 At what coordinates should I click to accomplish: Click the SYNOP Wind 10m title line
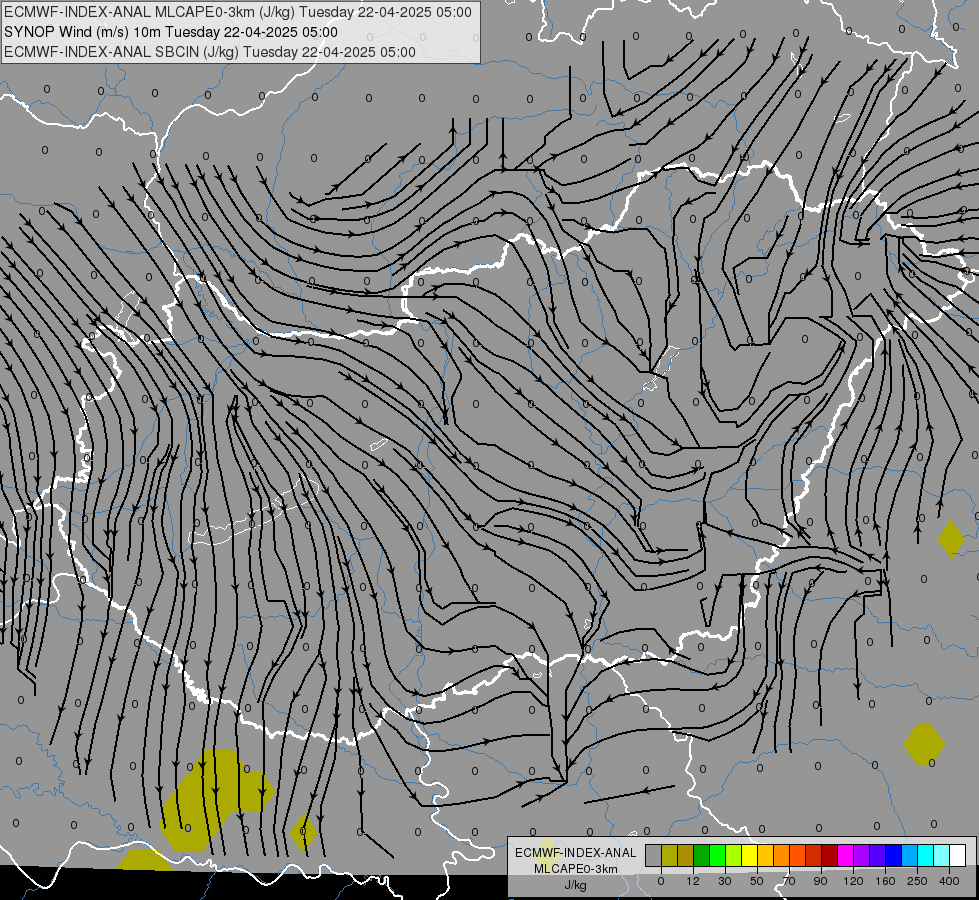pos(170,32)
